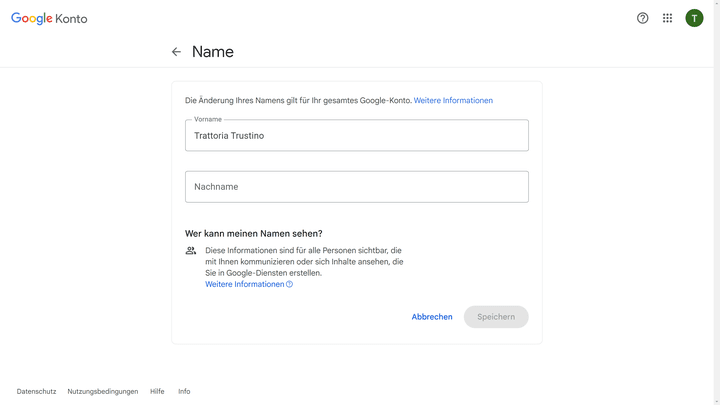This screenshot has height=405, width=720.
Task: Click the 'Wer kann meinen Namen sehen?' heading
Action: [x=254, y=233]
